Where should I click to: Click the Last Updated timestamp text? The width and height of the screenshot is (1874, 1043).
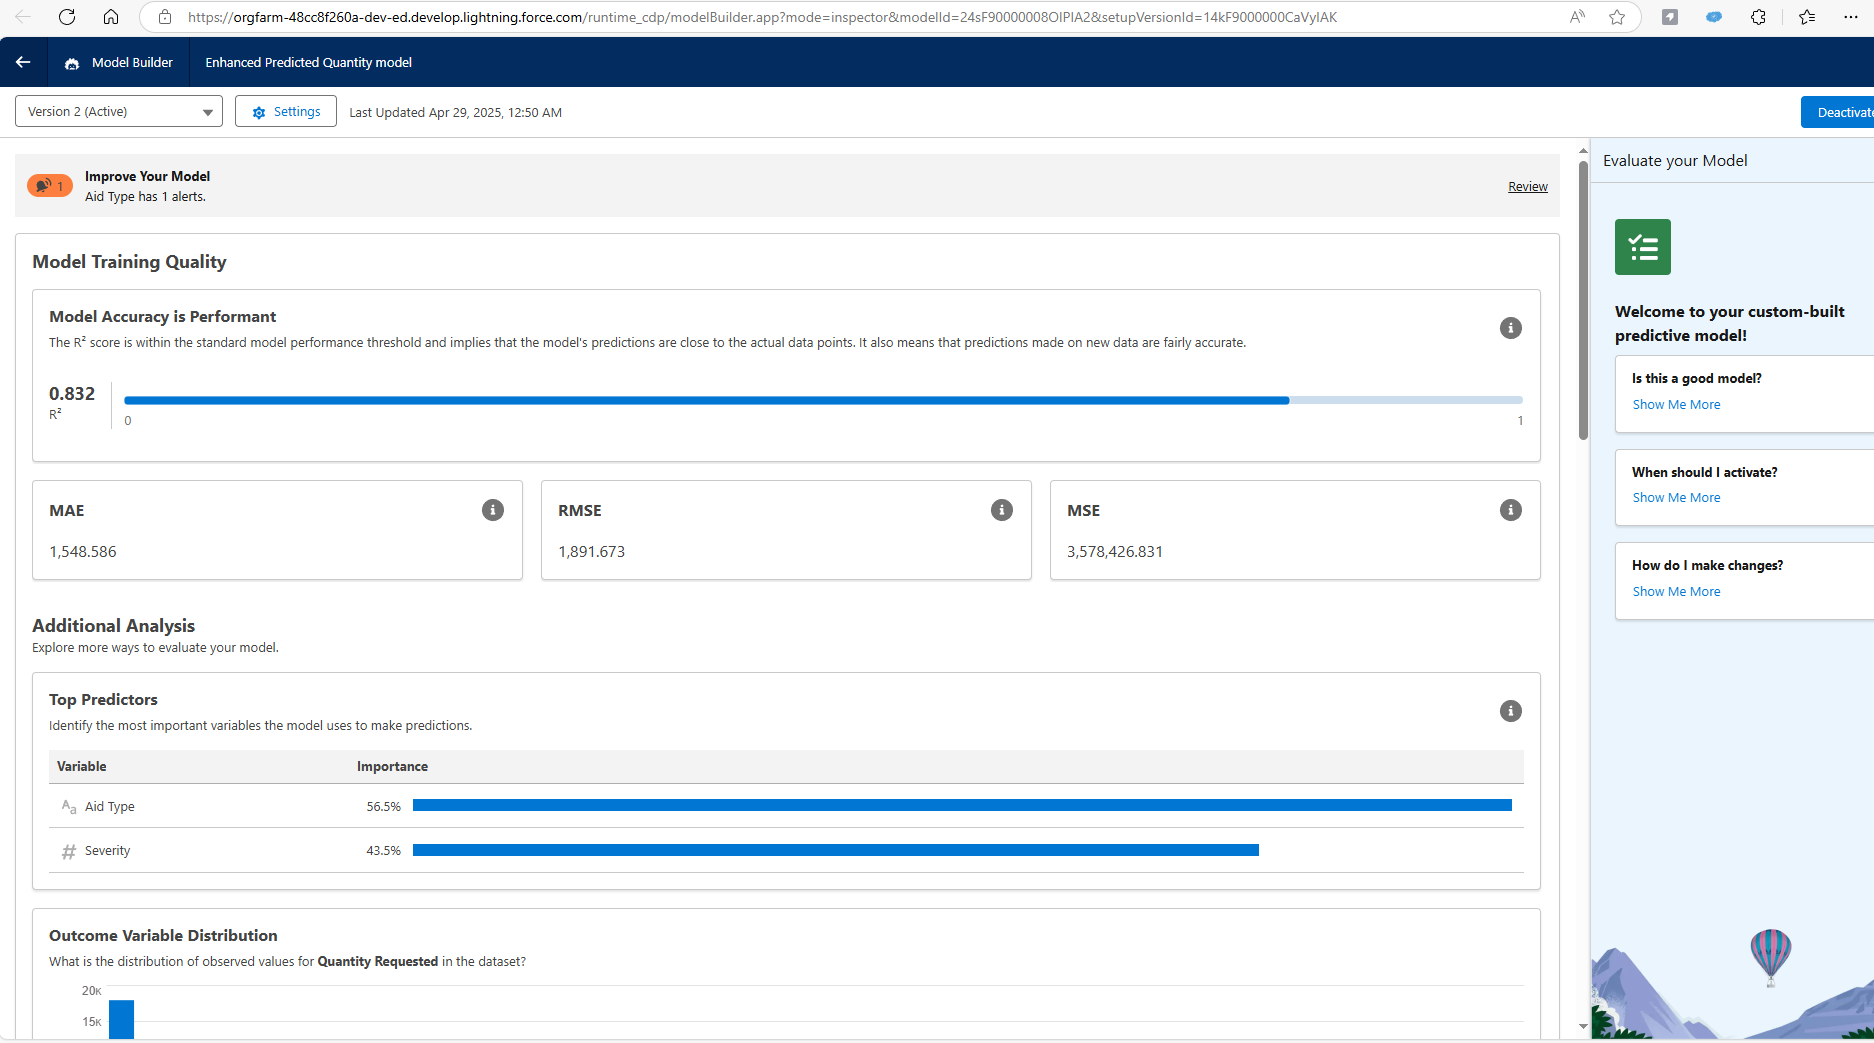[x=456, y=113]
